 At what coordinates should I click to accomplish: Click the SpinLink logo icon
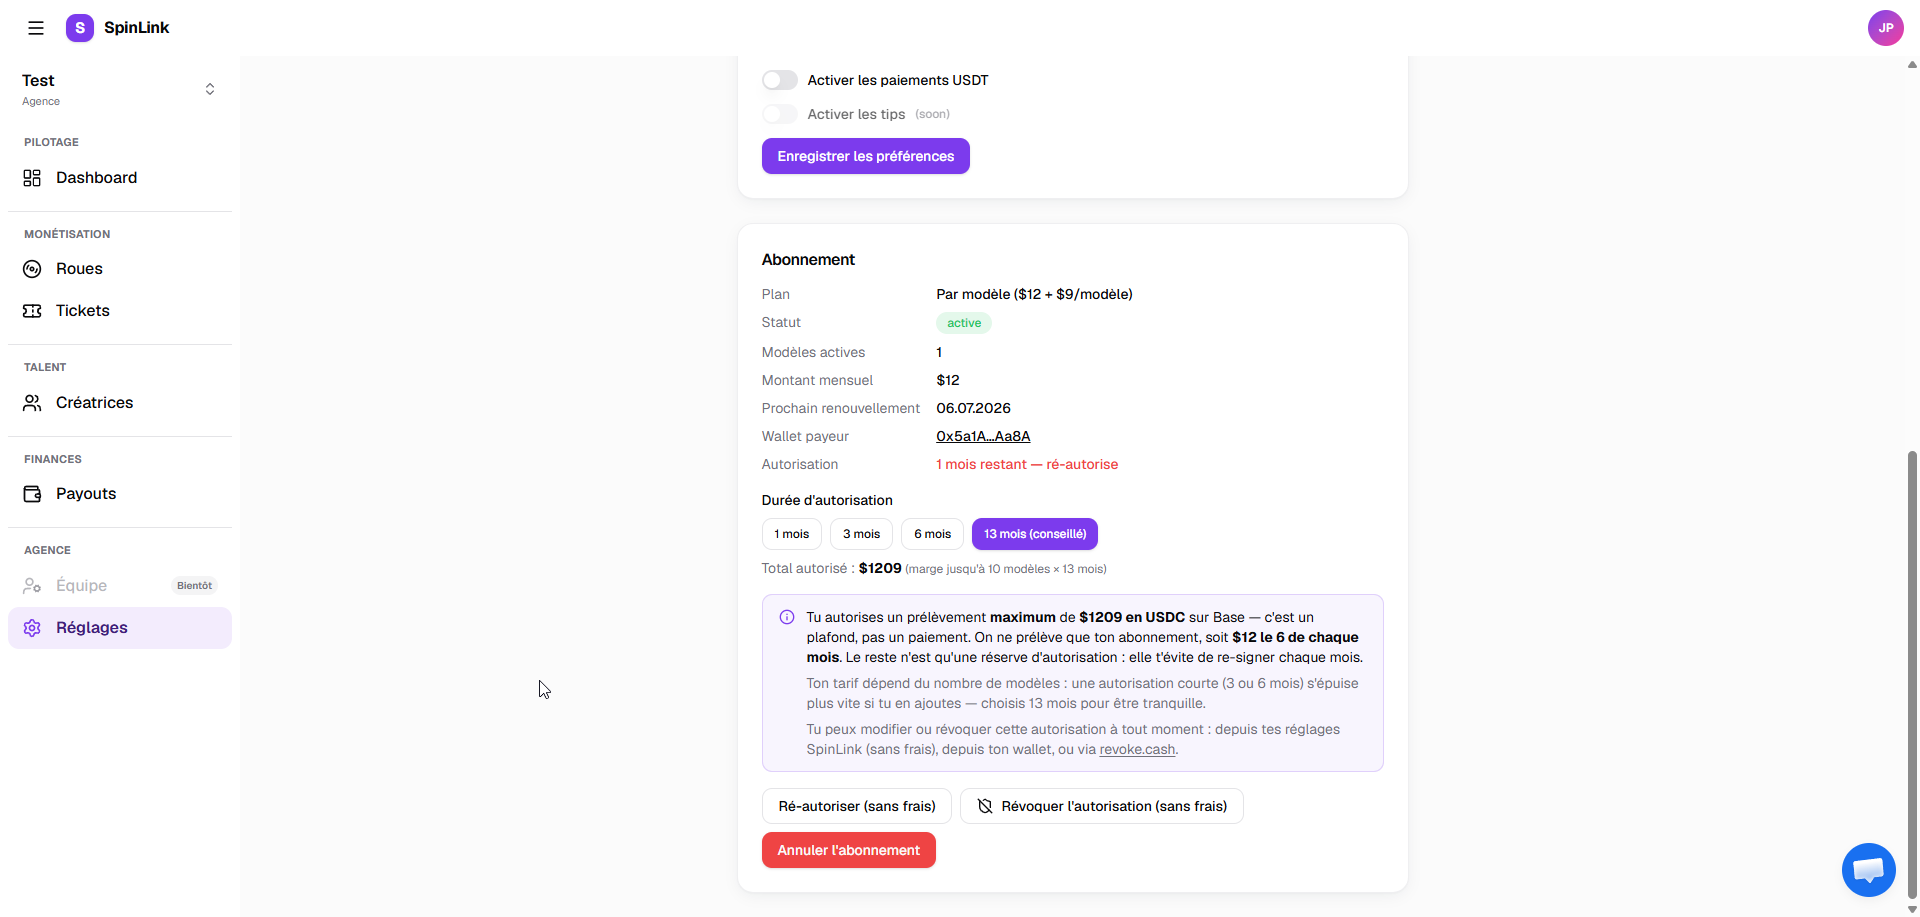pyautogui.click(x=80, y=28)
